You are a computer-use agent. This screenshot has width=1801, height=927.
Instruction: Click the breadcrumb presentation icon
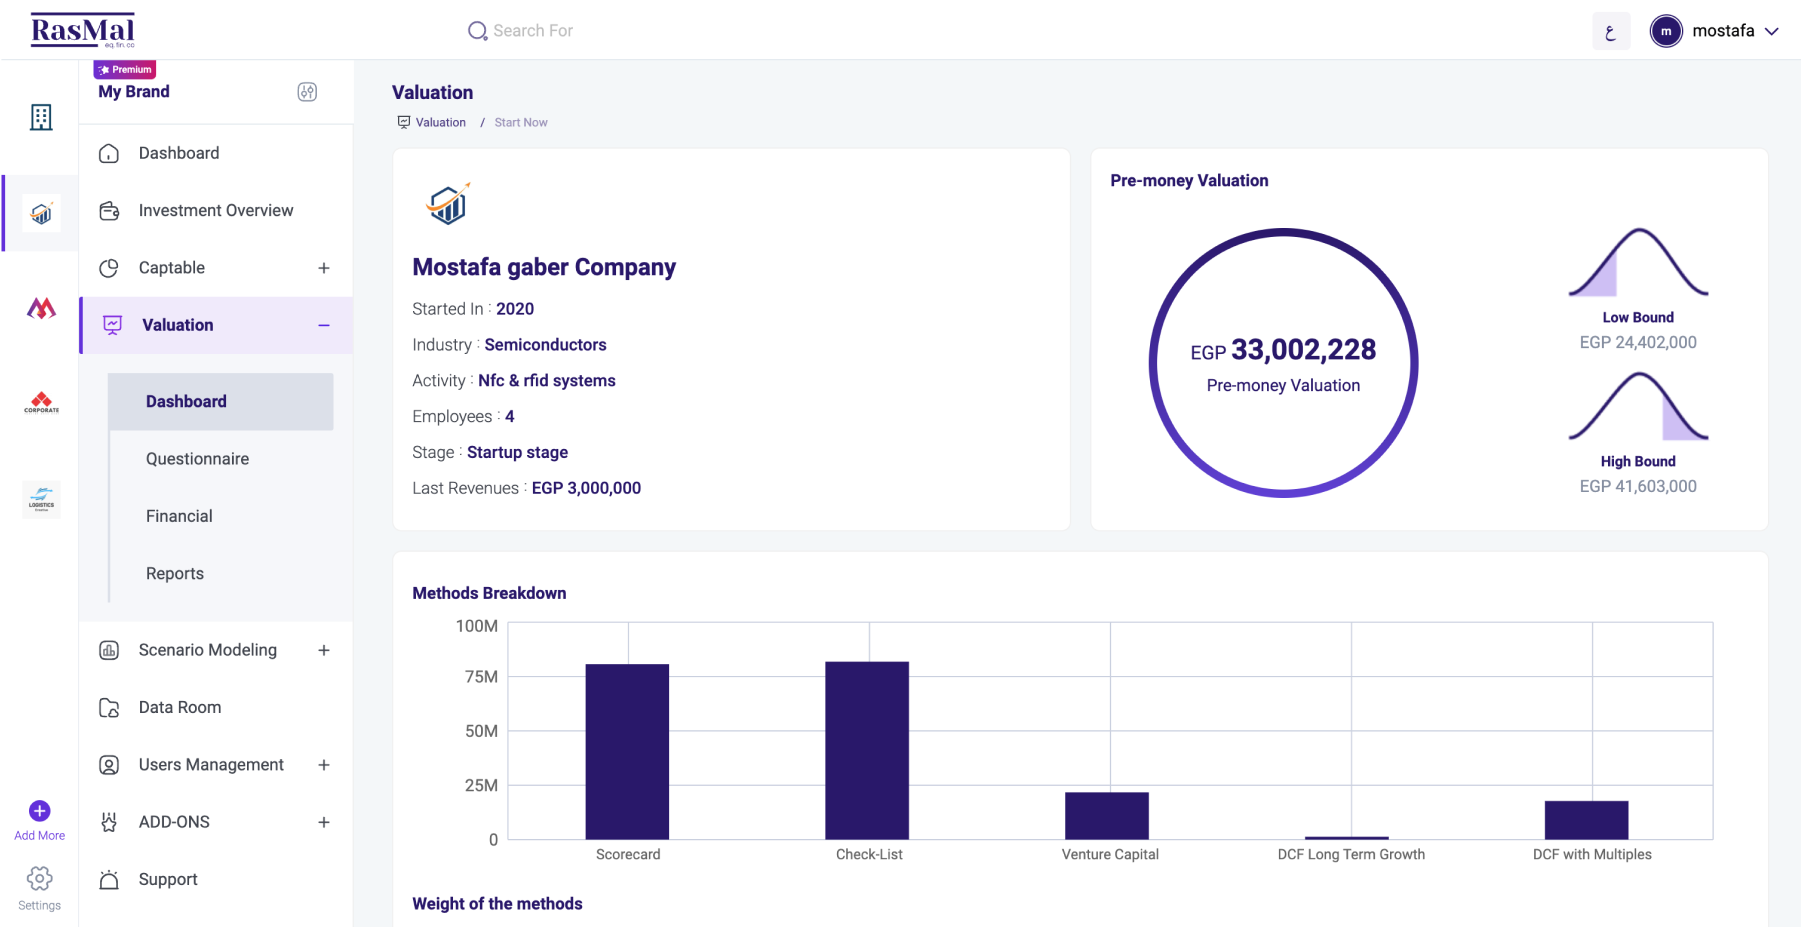tap(404, 122)
